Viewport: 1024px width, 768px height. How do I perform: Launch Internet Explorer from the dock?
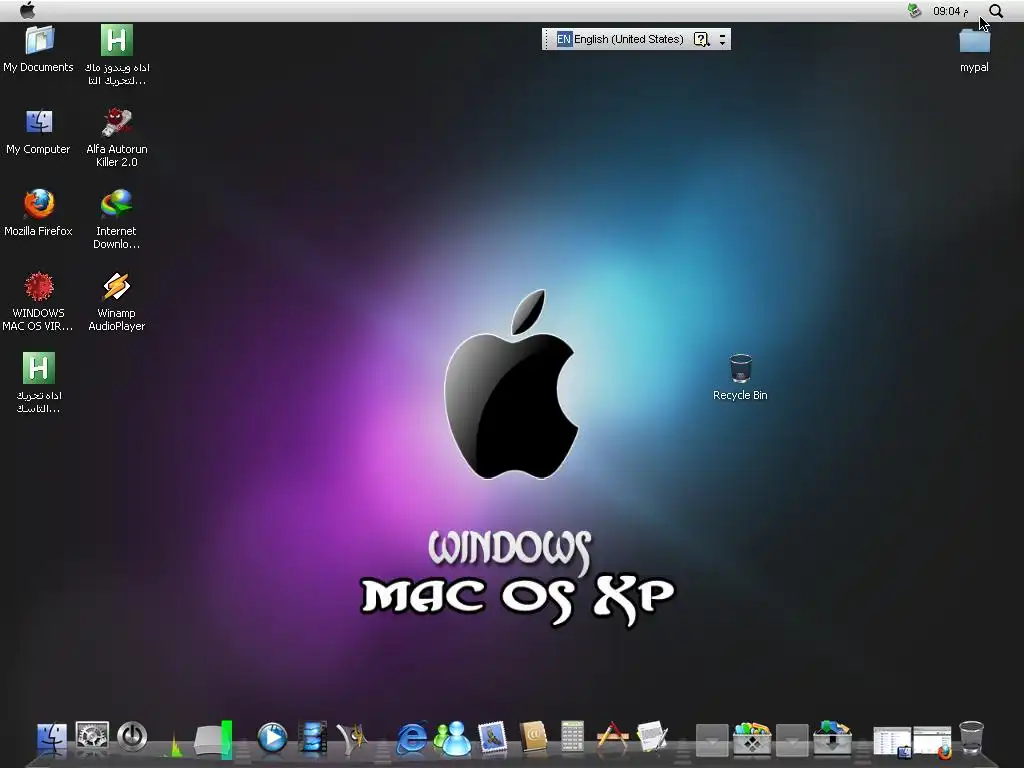412,739
